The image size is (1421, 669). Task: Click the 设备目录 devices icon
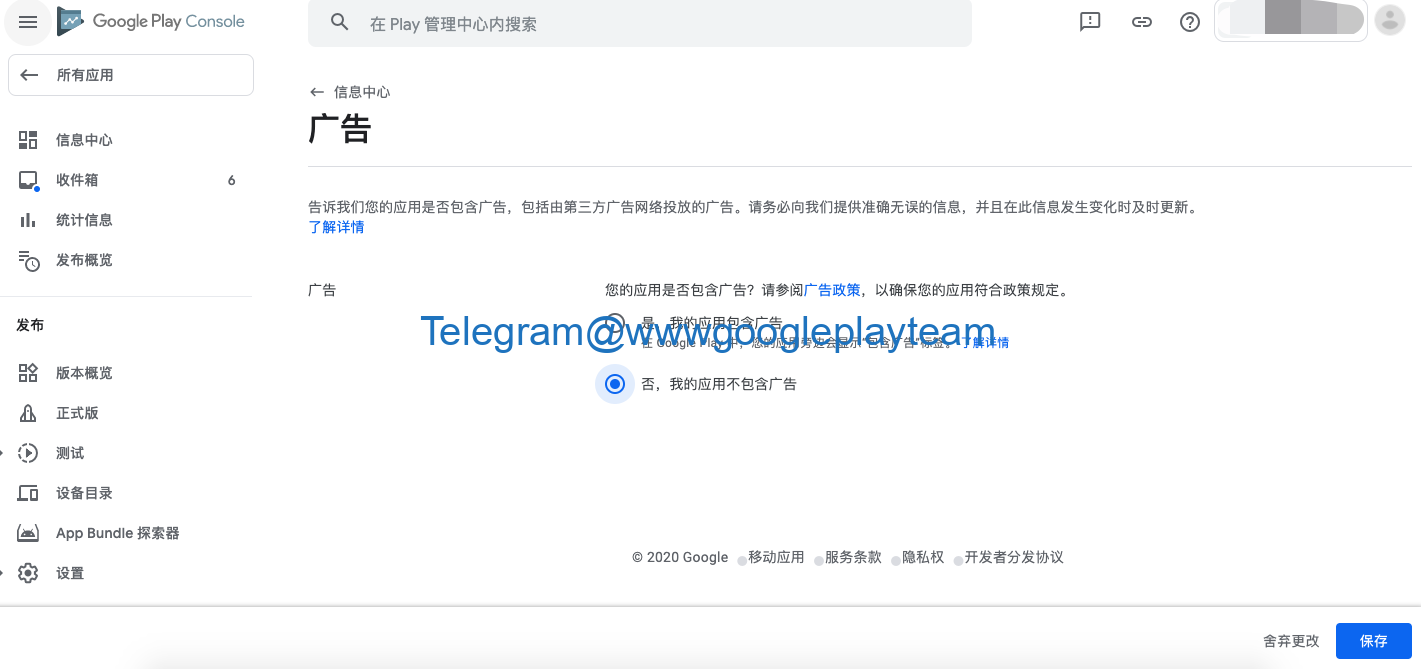28,493
